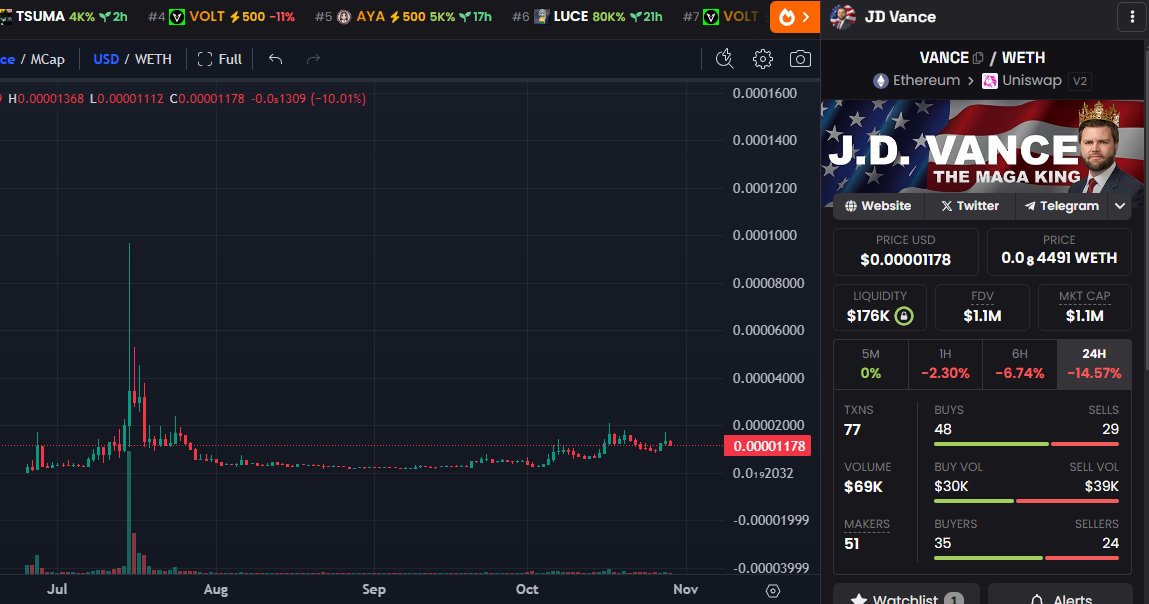1149x604 pixels.
Task: Click the MAKERS value 51
Action: (x=851, y=544)
